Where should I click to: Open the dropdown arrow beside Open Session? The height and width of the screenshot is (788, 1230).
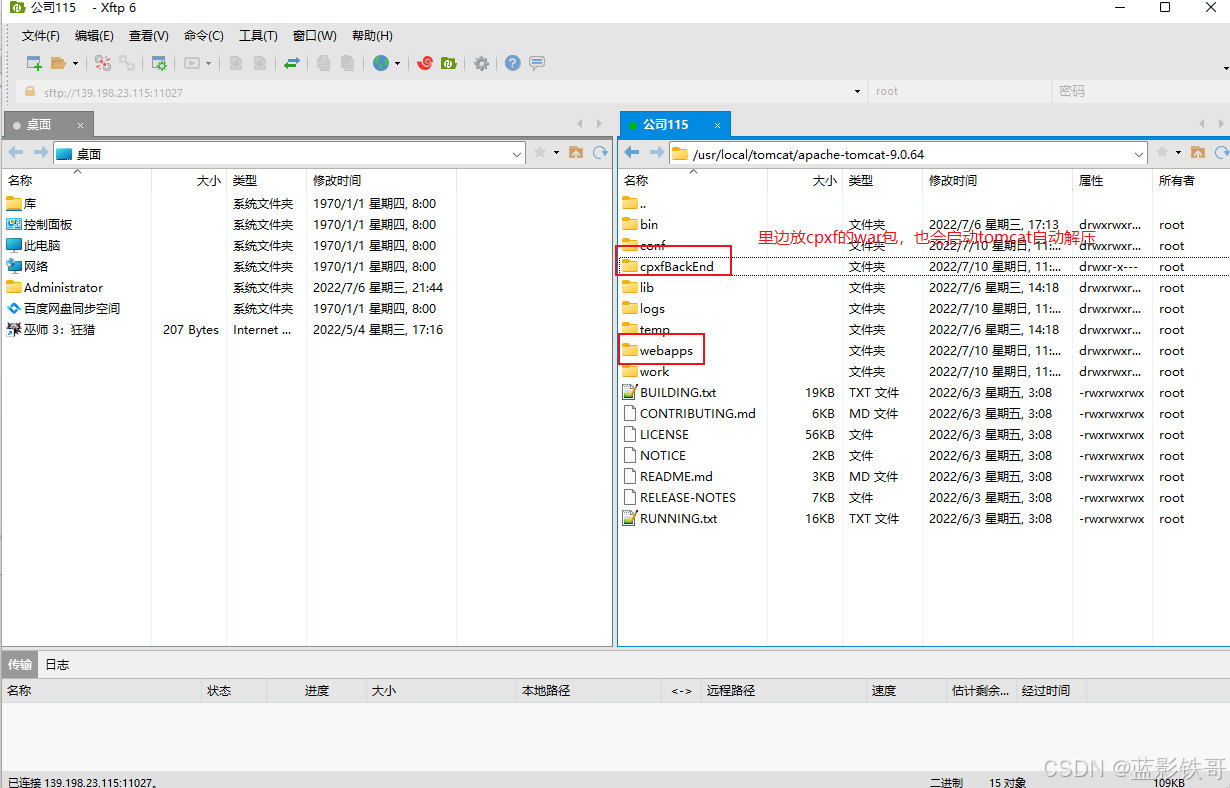[75, 63]
